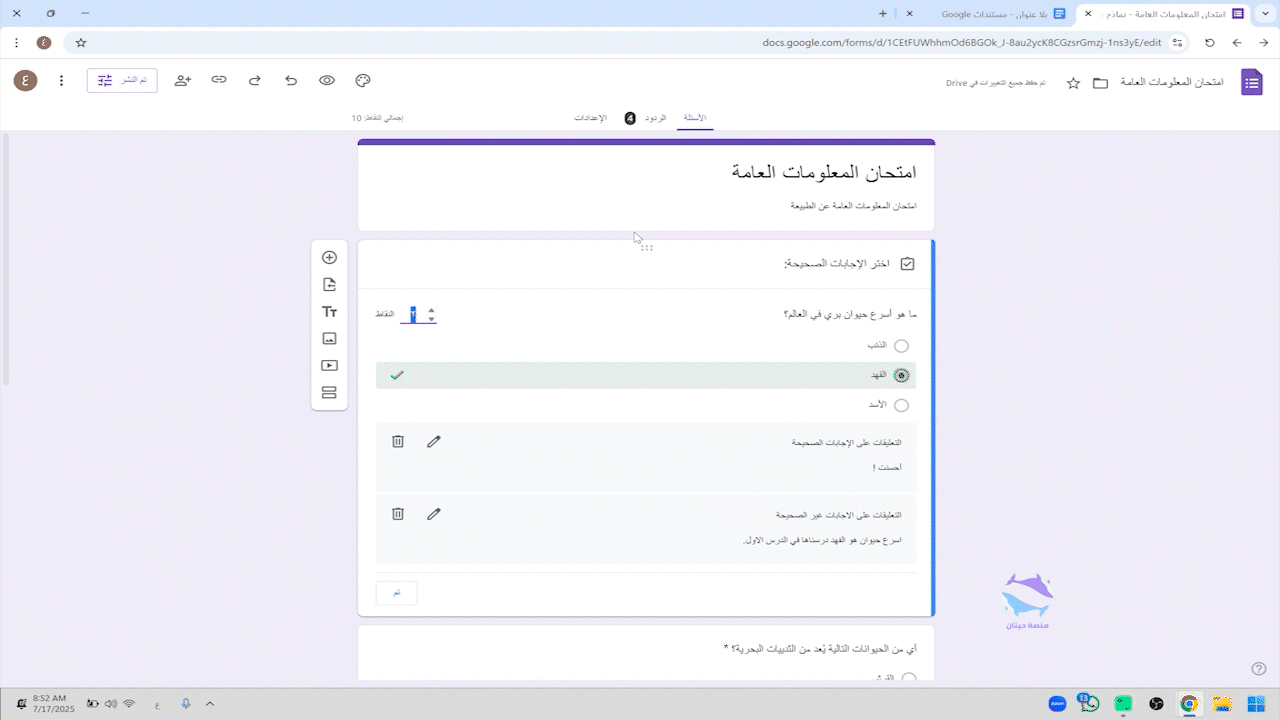
Task: Add a title and description block
Action: [329, 312]
